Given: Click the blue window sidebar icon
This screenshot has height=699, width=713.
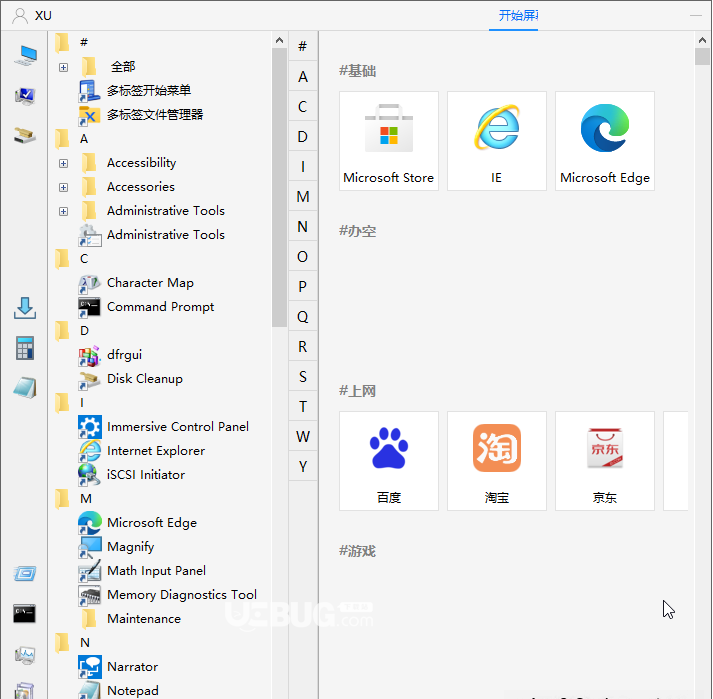Looking at the screenshot, I should click(x=25, y=574).
